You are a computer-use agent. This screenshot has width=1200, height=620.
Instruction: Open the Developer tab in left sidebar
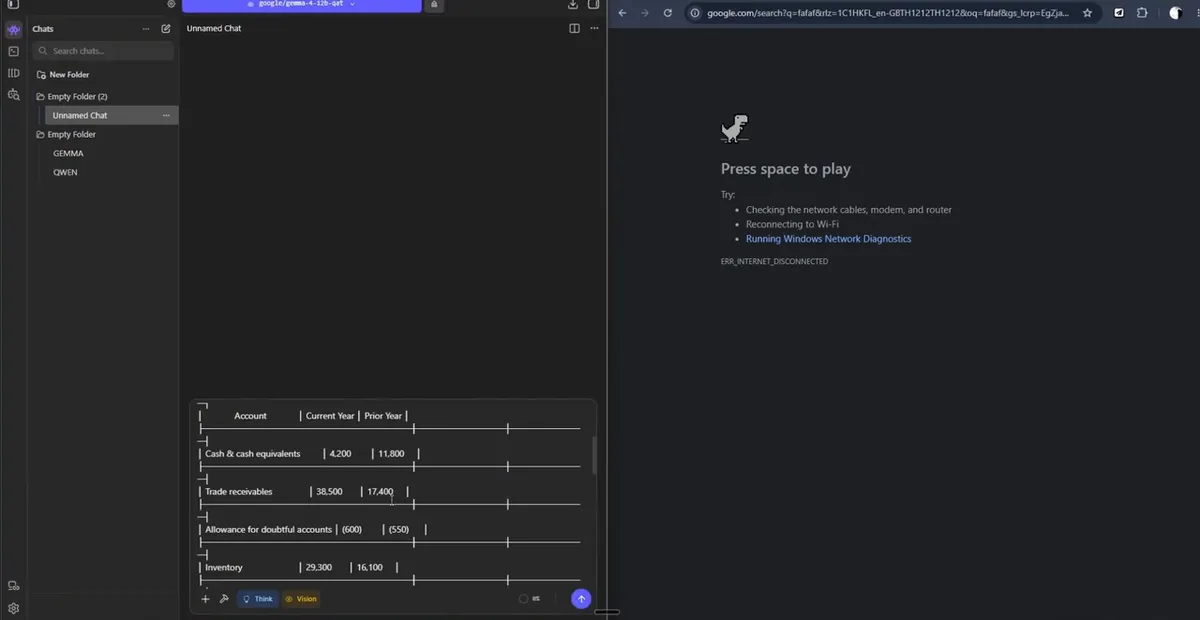[13, 51]
